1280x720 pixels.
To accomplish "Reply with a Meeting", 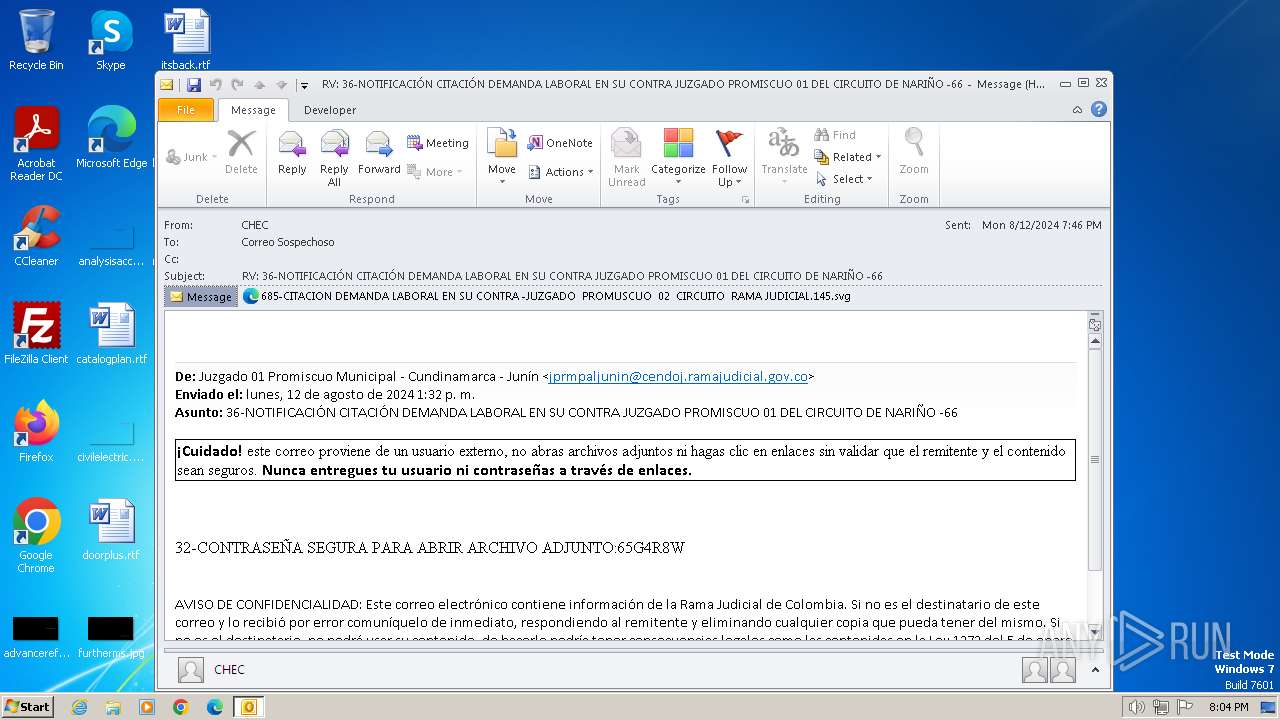I will click(x=437, y=143).
